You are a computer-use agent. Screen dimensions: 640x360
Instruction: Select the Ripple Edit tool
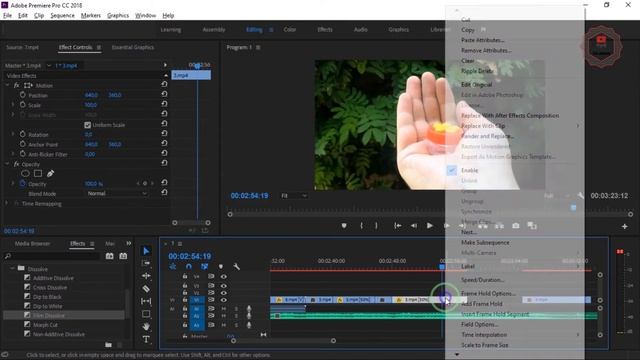146,276
